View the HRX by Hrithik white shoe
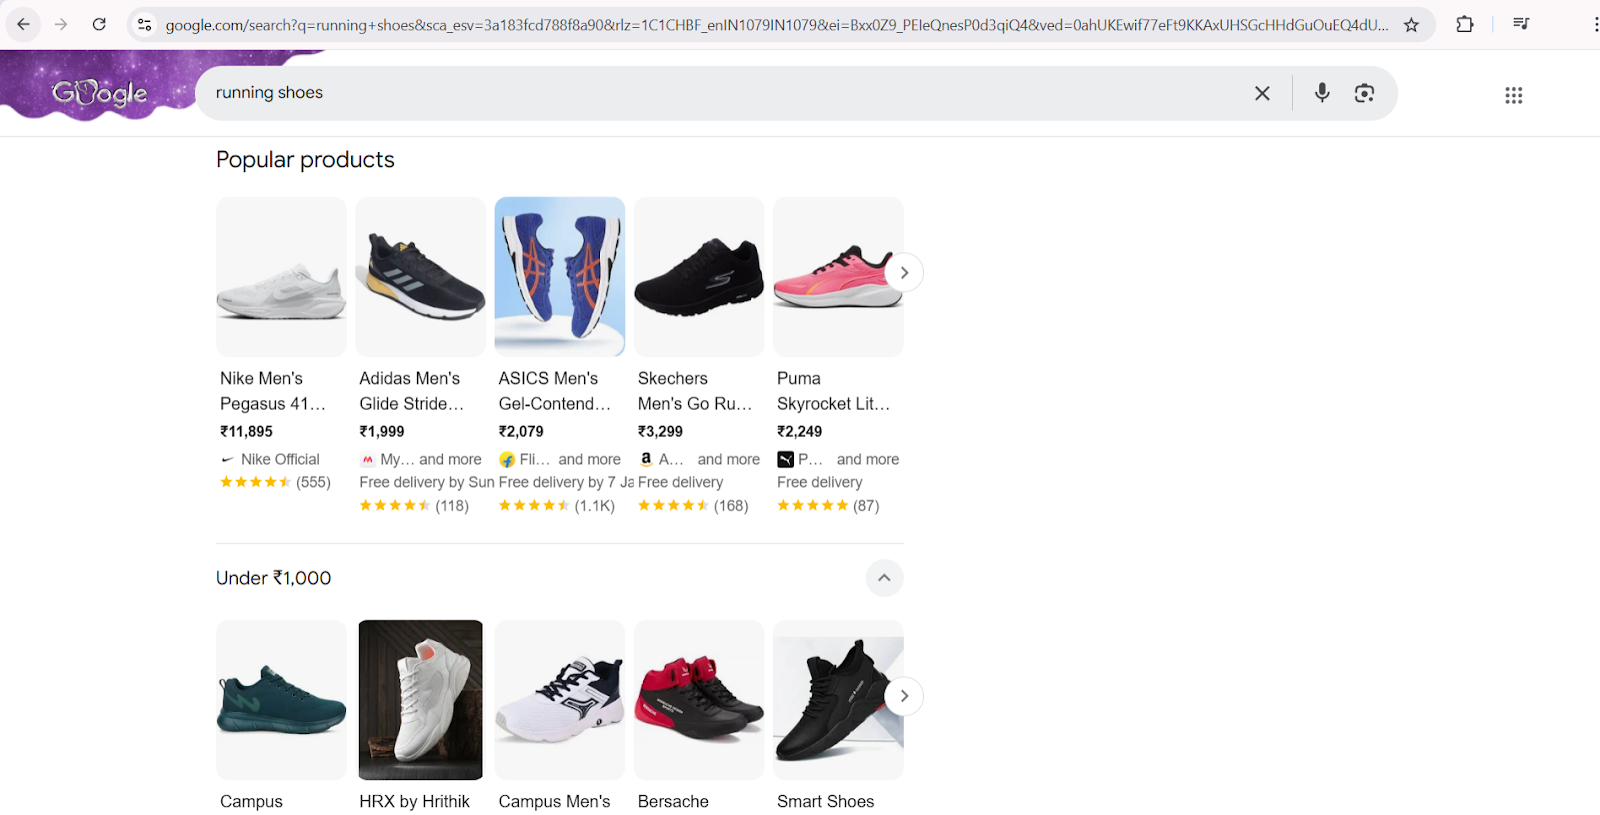This screenshot has width=1600, height=815. click(x=421, y=700)
